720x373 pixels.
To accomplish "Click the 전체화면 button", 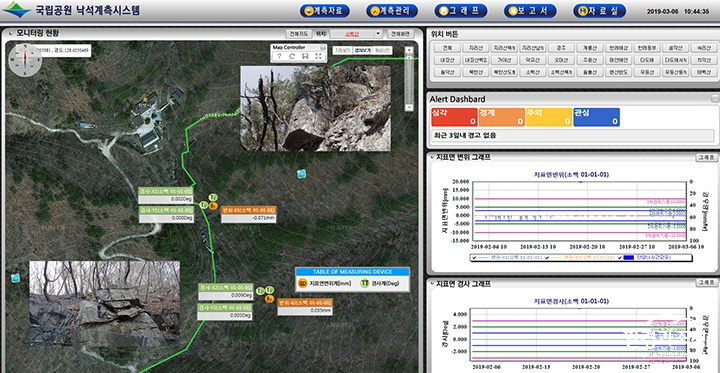I will 400,34.
